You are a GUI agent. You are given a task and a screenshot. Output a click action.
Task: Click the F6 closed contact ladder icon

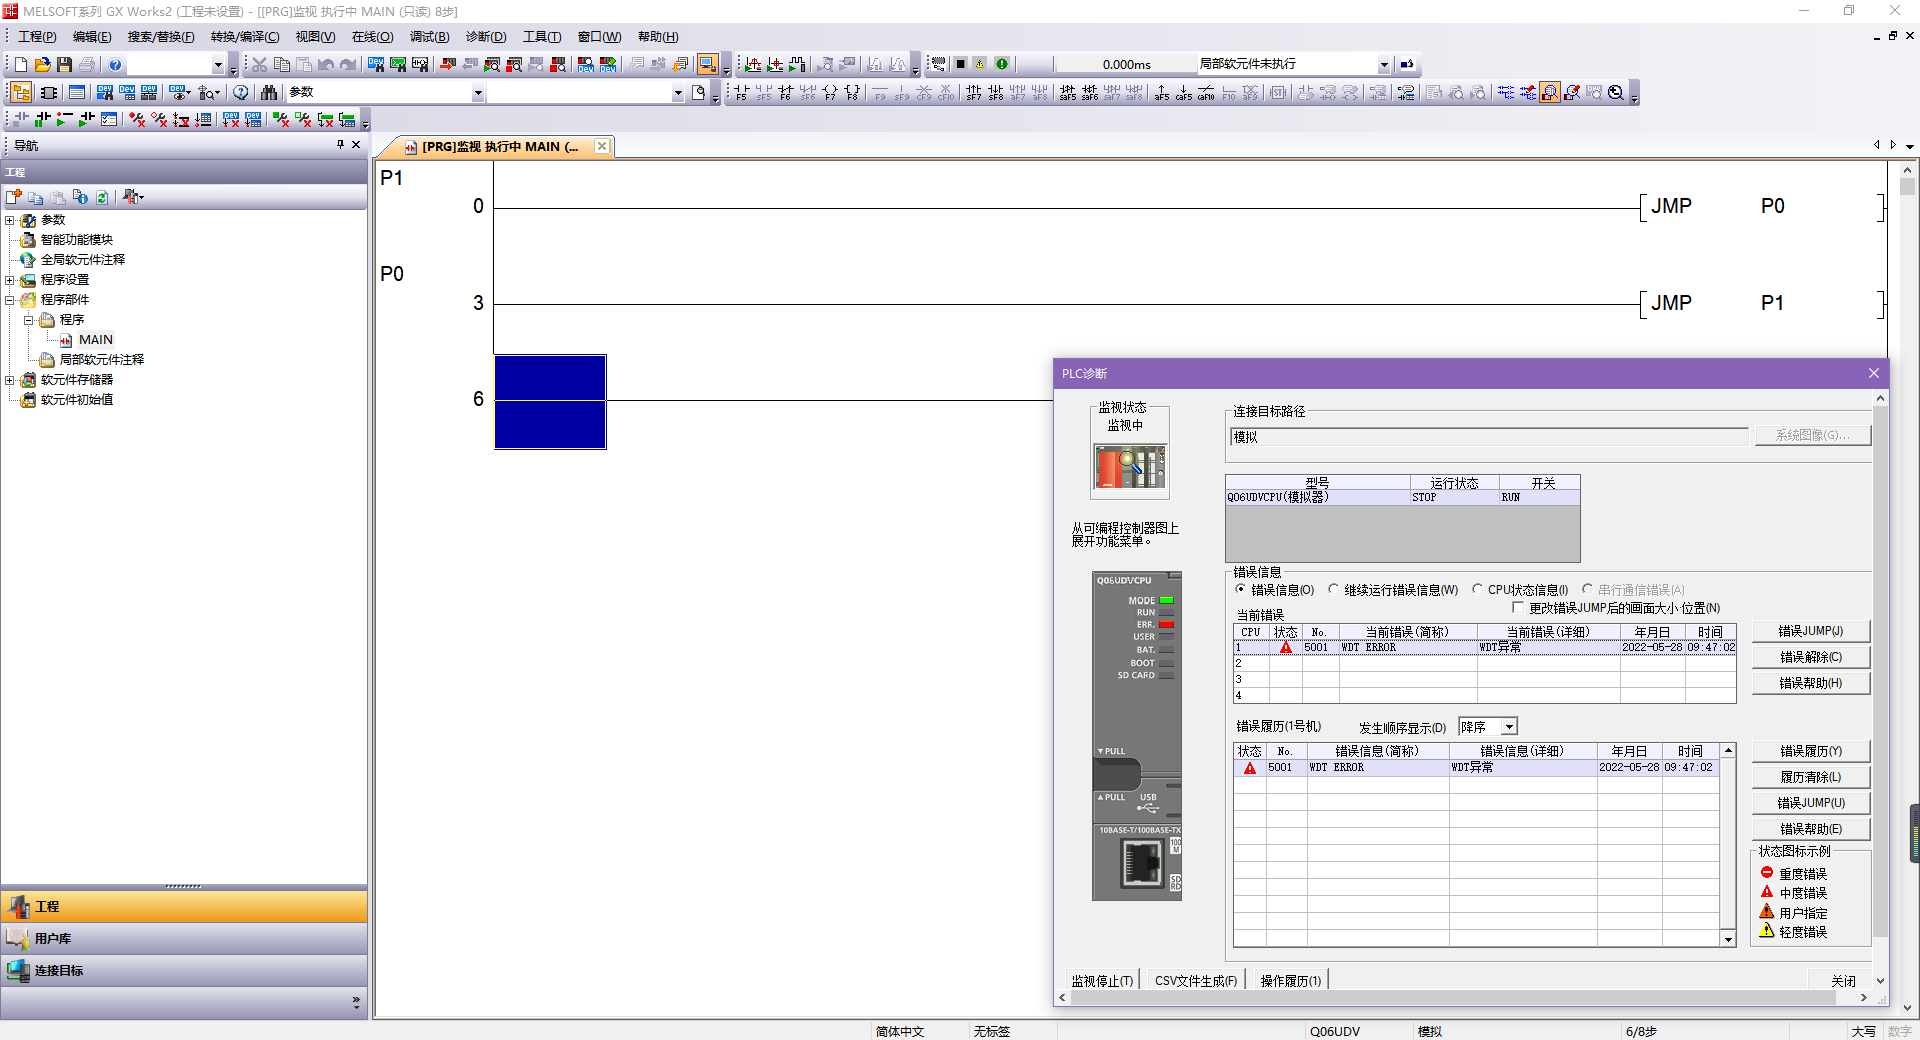point(785,93)
